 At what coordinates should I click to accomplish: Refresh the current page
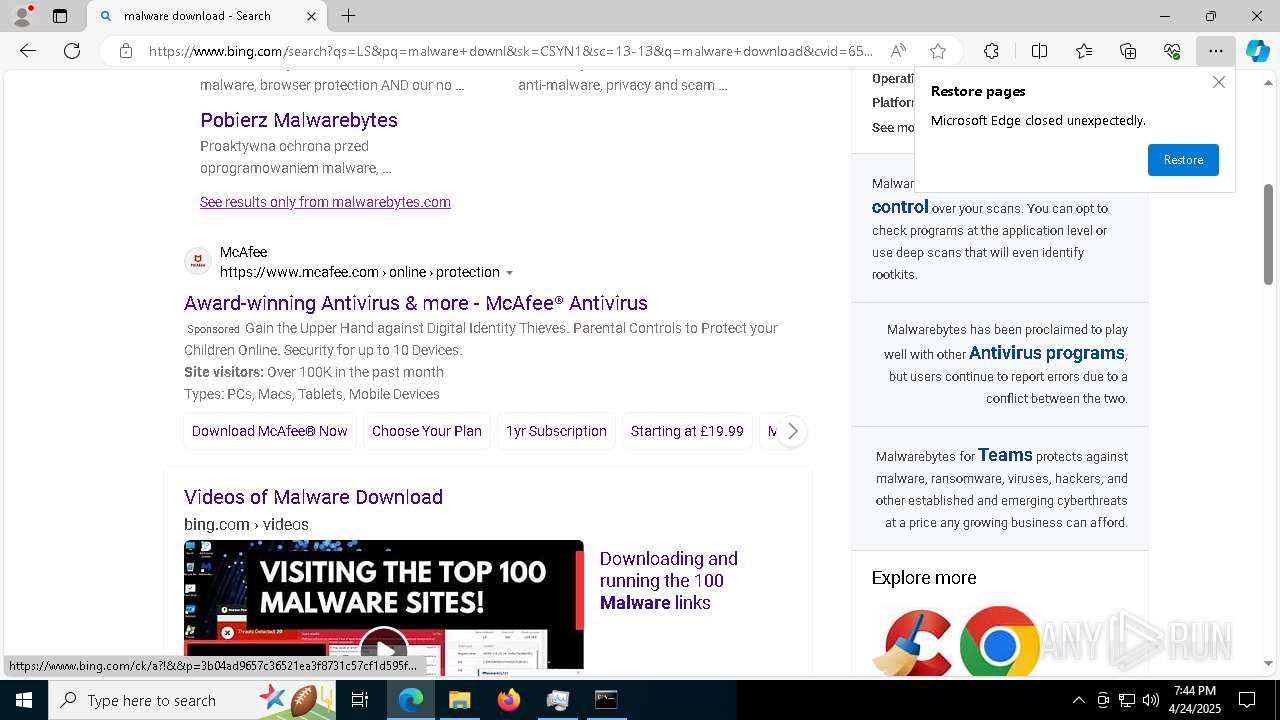coord(72,51)
